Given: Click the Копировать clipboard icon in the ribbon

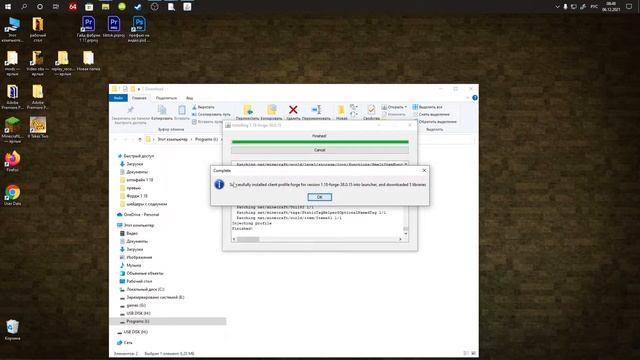Looking at the screenshot, I should click(x=162, y=110).
